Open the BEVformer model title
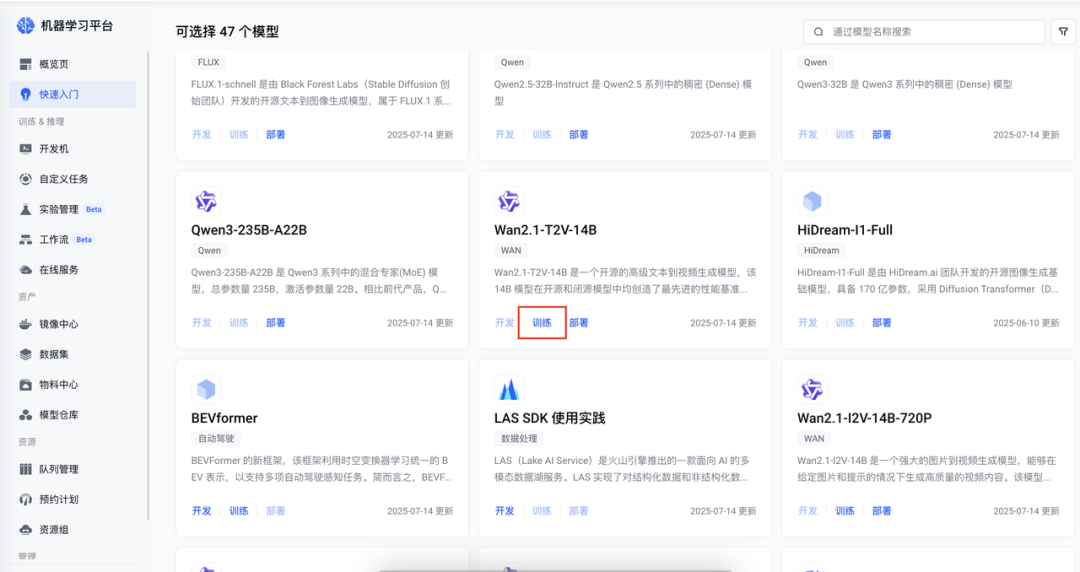 tap(225, 418)
